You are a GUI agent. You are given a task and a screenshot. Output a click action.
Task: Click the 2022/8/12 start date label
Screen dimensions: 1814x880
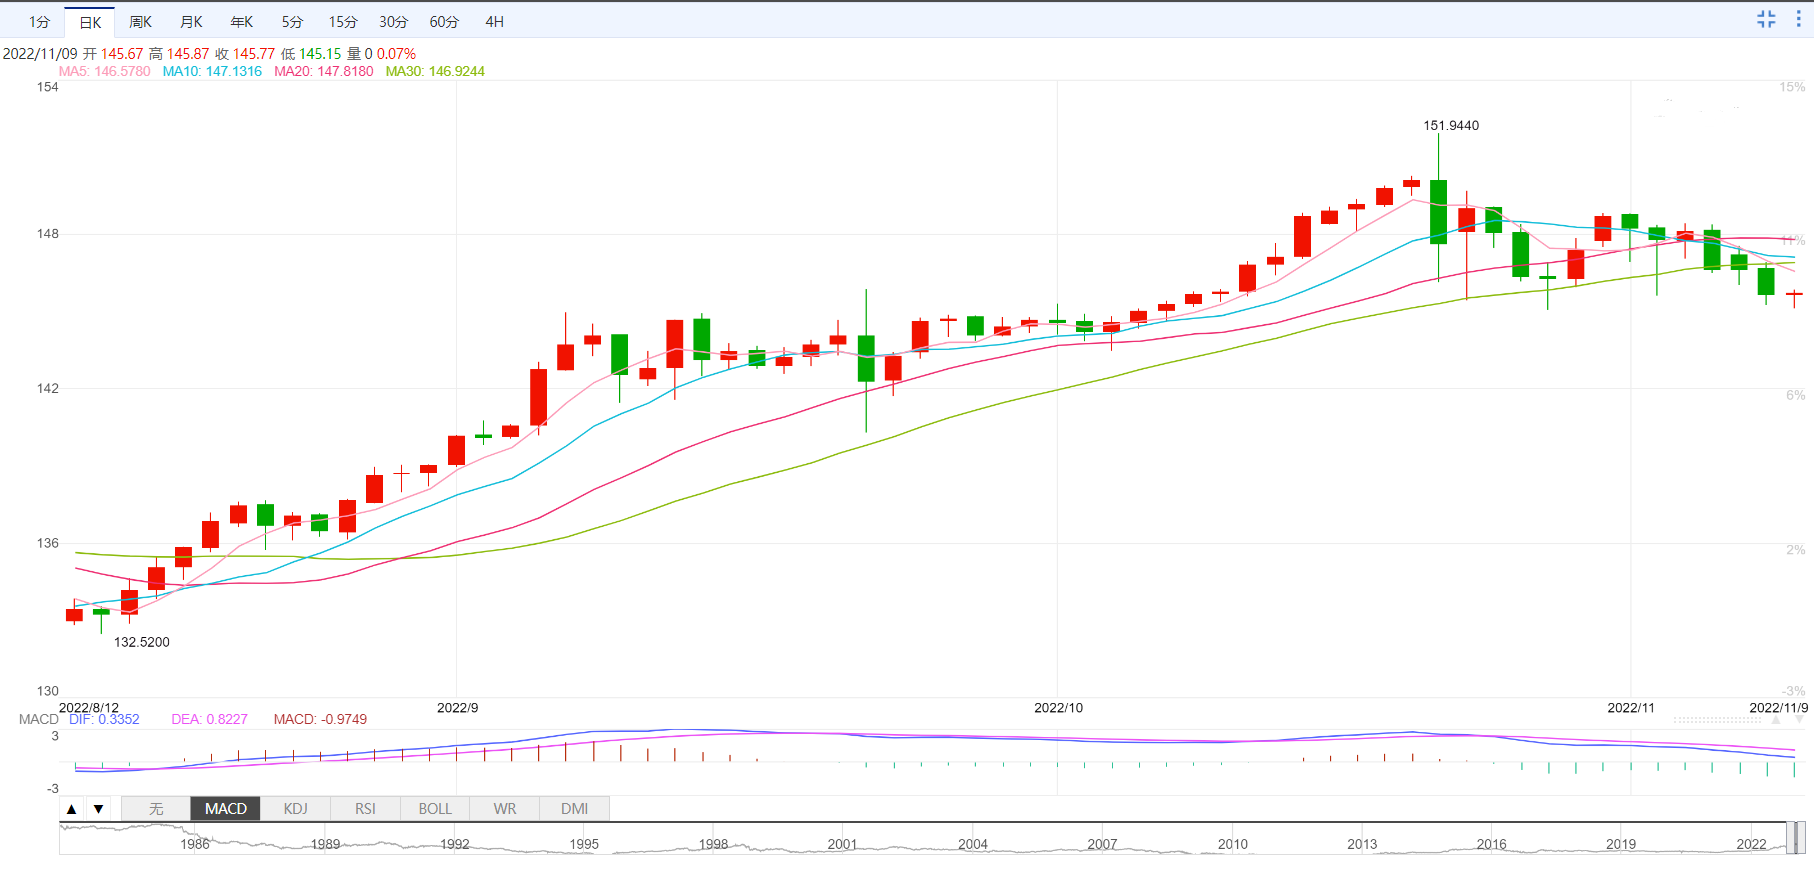pyautogui.click(x=89, y=707)
